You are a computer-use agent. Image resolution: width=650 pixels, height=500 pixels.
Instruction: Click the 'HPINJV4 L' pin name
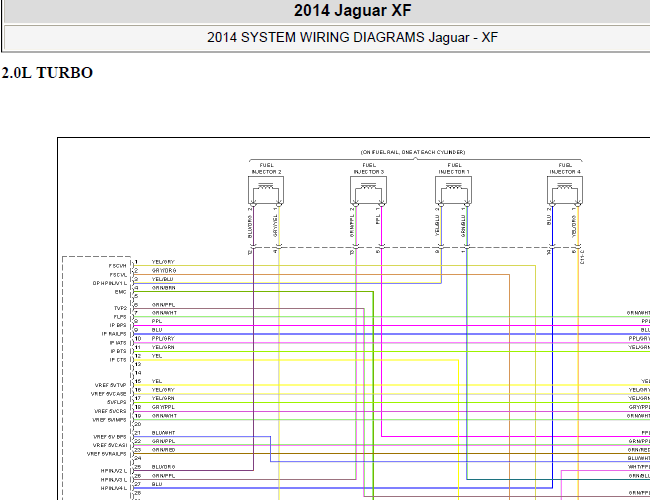(x=114, y=488)
